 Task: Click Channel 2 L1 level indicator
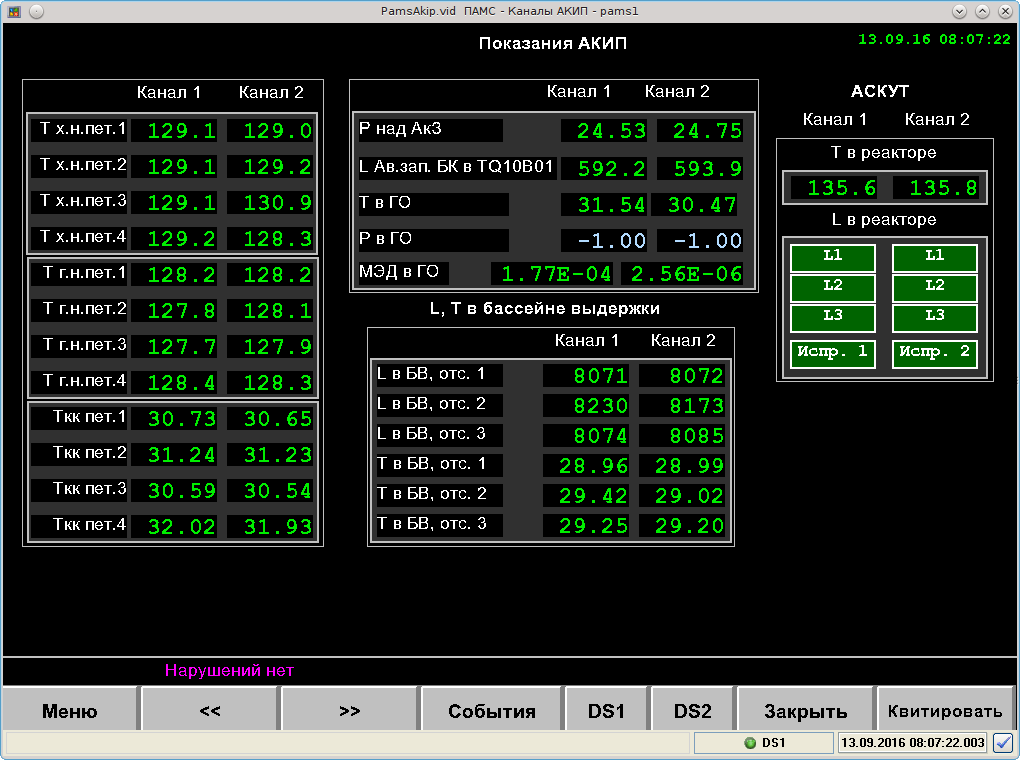(x=934, y=257)
